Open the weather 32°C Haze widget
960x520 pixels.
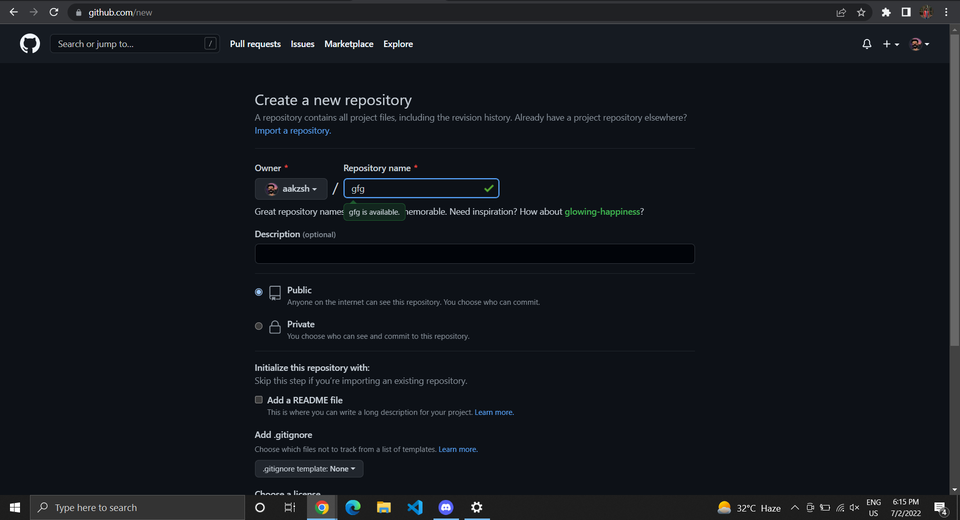tap(749, 508)
